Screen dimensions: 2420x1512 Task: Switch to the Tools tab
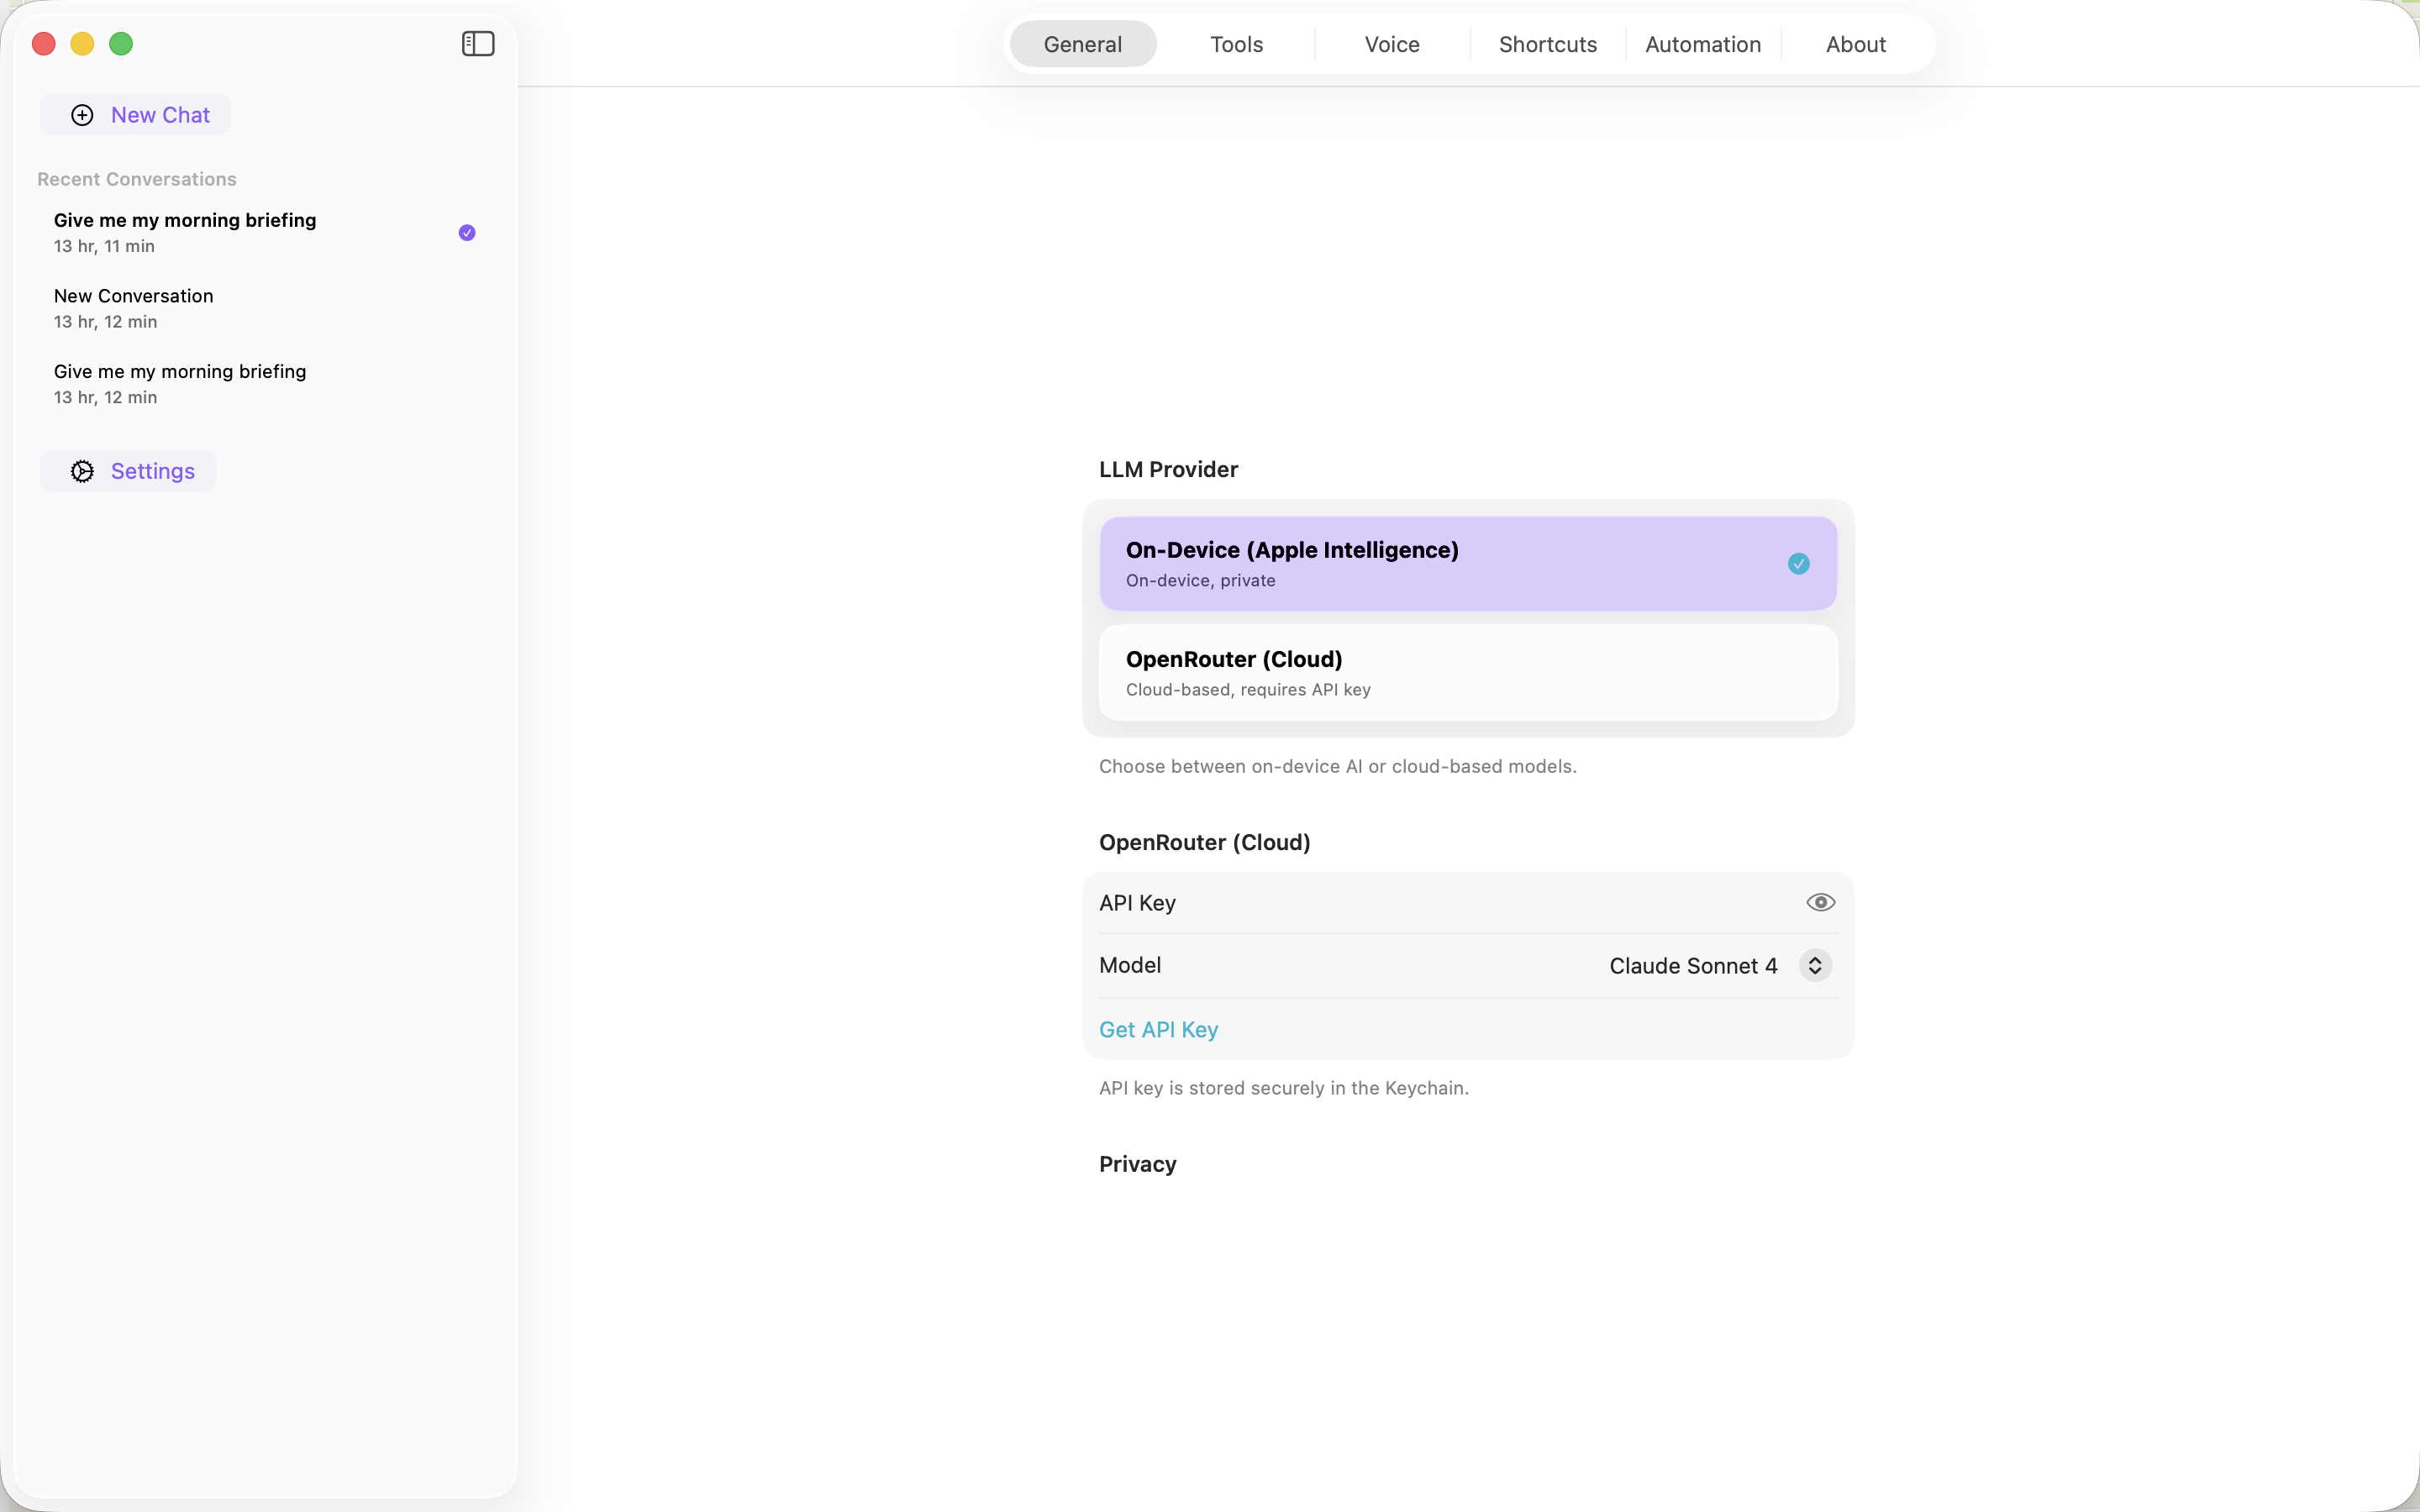pos(1236,44)
